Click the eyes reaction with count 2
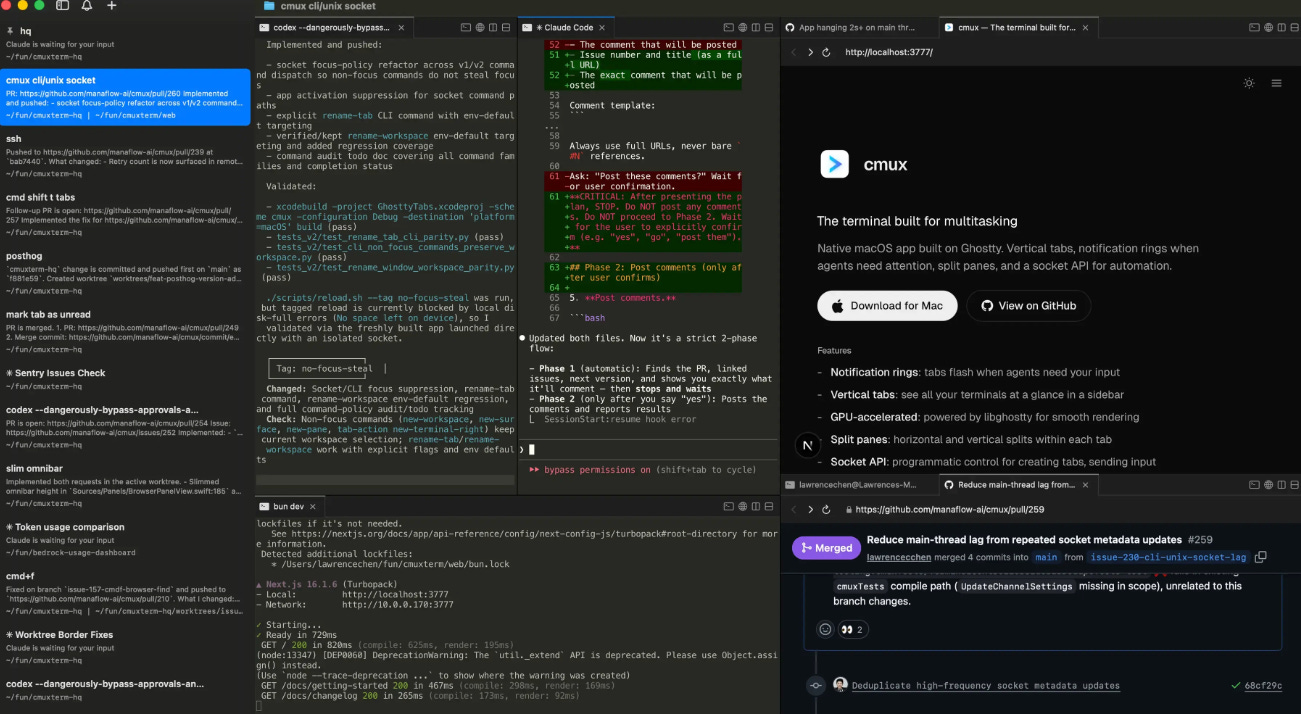 [x=853, y=629]
